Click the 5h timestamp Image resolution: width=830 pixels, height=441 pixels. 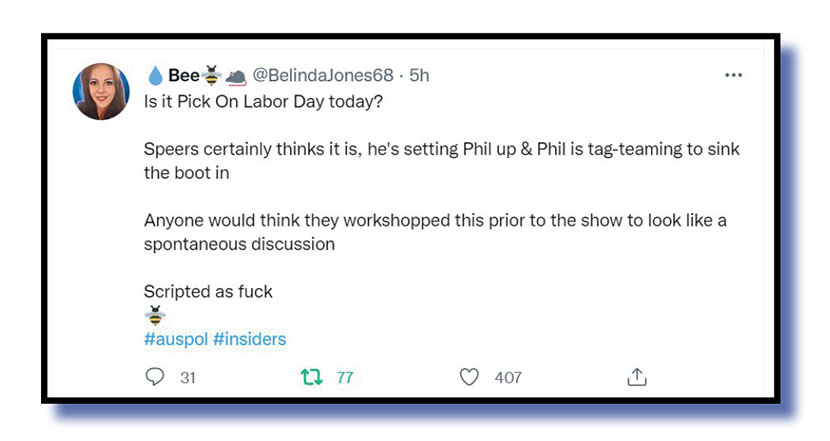coord(419,76)
